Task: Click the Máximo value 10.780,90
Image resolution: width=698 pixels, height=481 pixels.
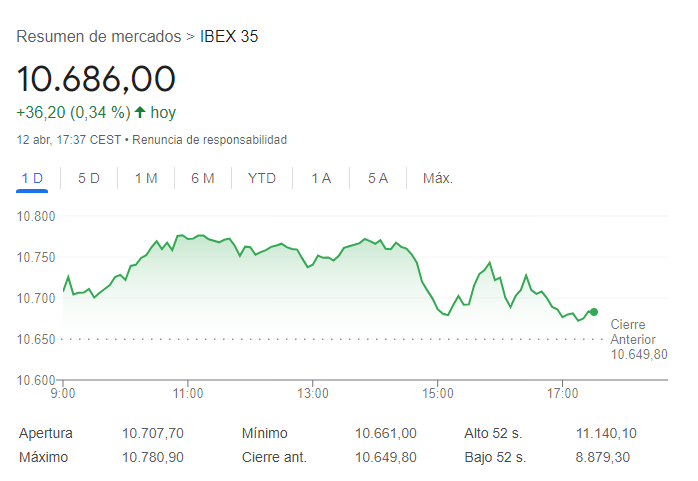Action: coord(153,457)
